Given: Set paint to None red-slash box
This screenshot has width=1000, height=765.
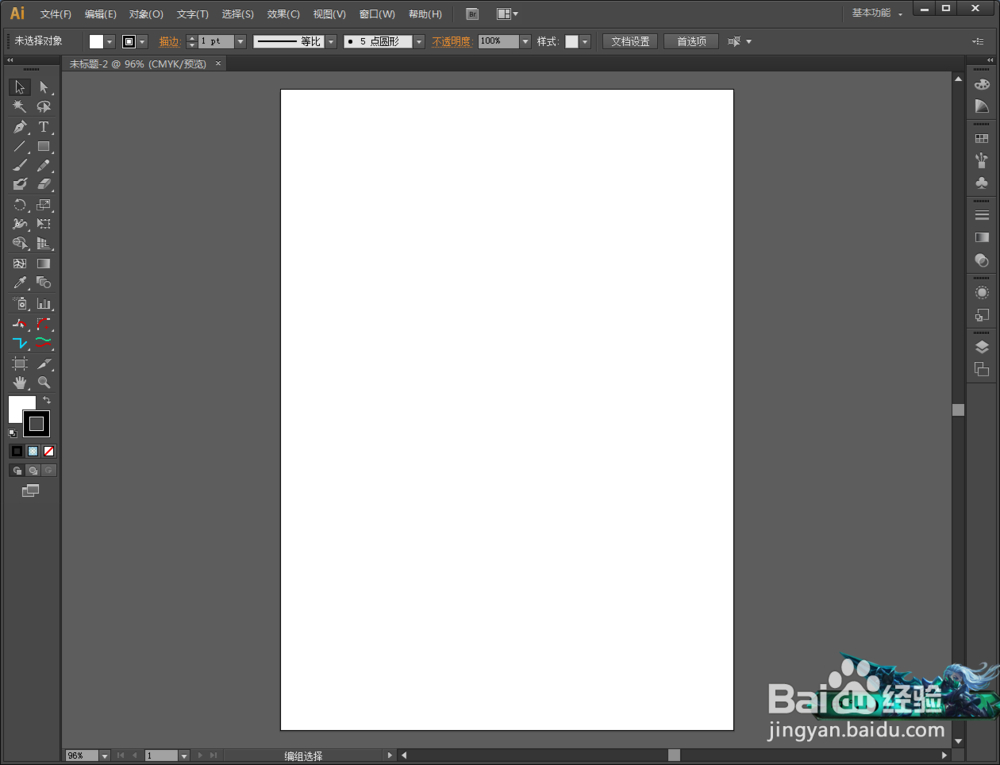Looking at the screenshot, I should pos(48,451).
